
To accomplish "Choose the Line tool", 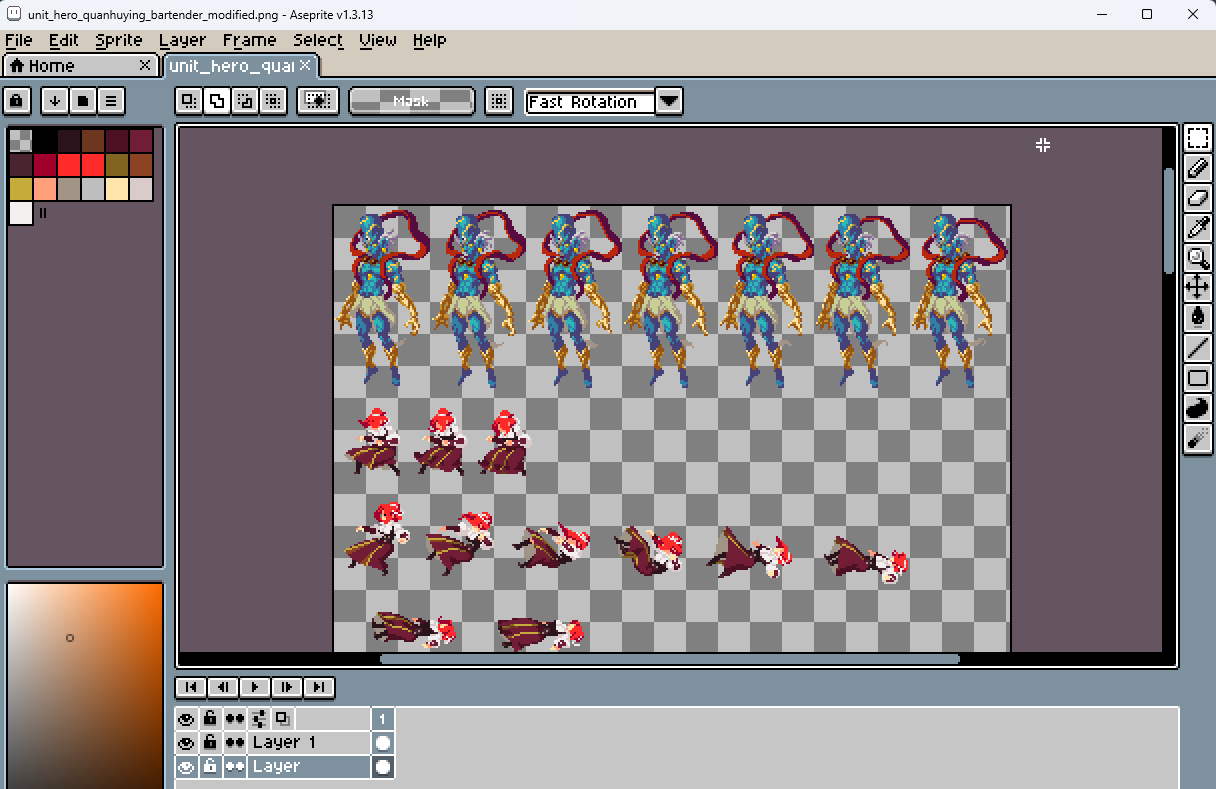I will (1197, 348).
